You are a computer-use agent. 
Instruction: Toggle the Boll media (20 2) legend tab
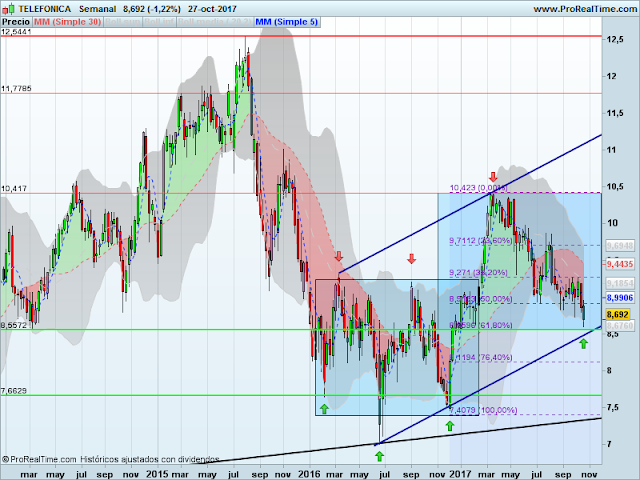[215, 22]
